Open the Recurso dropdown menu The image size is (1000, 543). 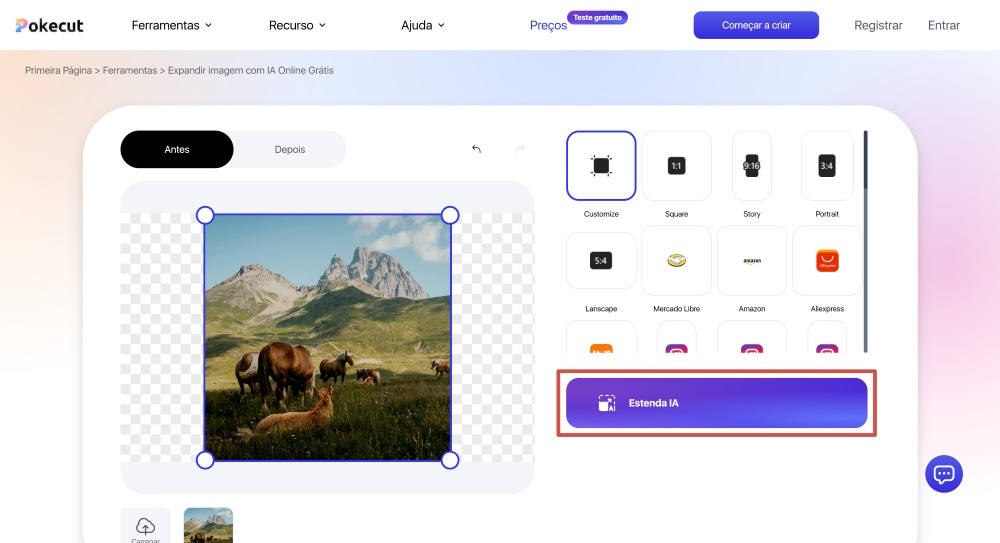297,25
